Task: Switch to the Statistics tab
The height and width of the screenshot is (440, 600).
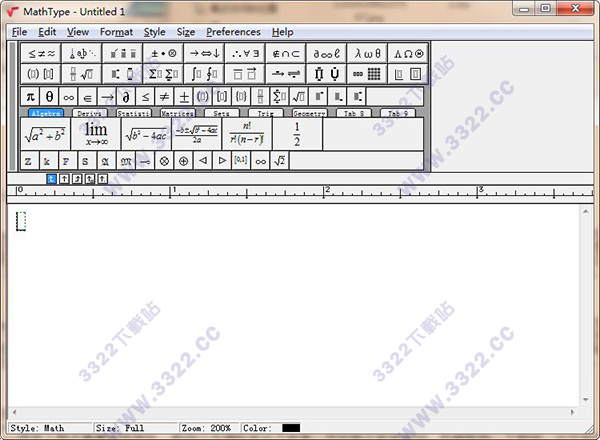Action: click(x=134, y=113)
